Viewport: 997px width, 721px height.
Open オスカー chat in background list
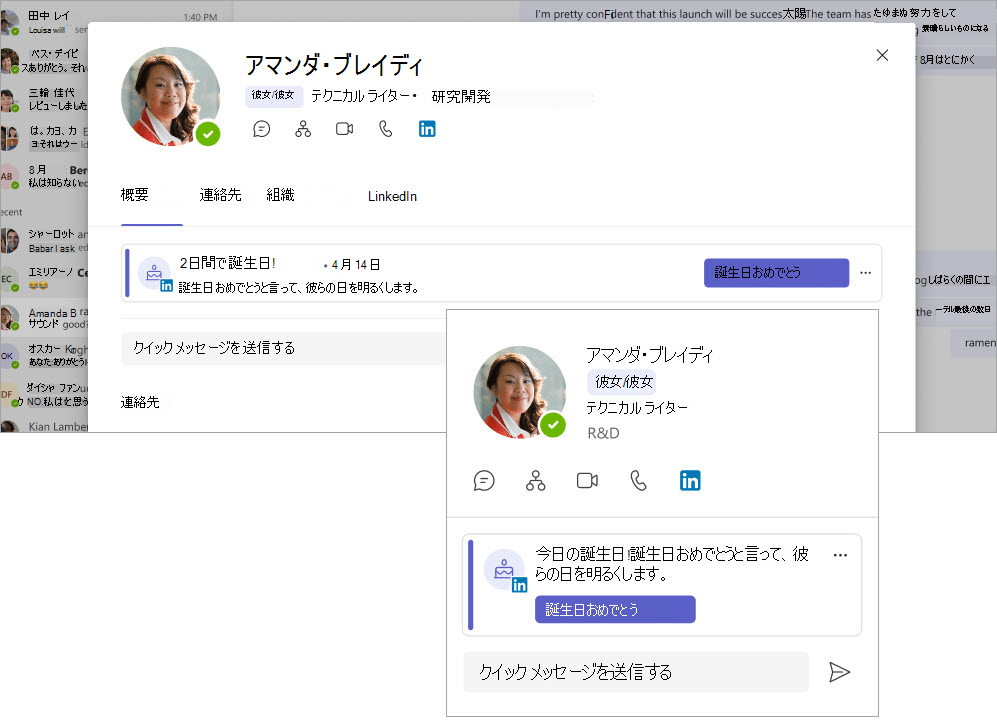point(45,355)
